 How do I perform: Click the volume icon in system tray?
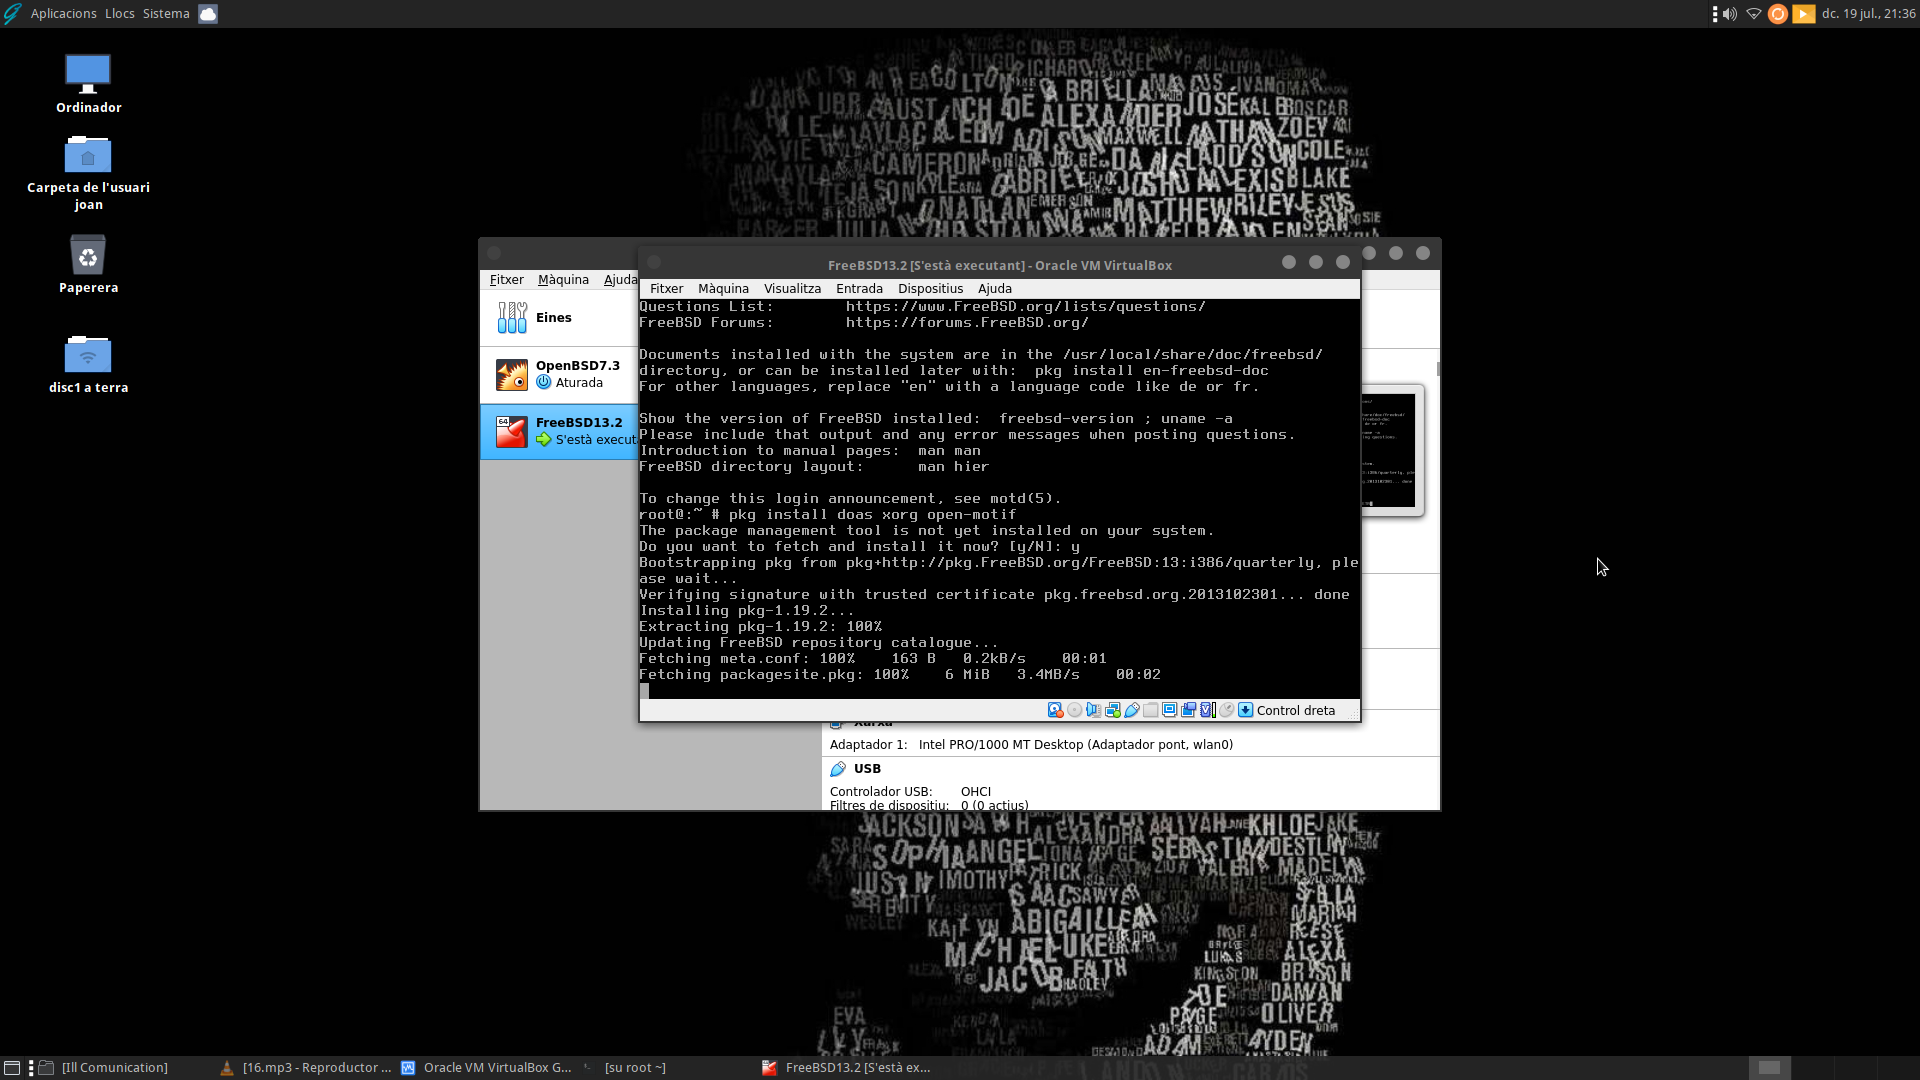point(1730,14)
